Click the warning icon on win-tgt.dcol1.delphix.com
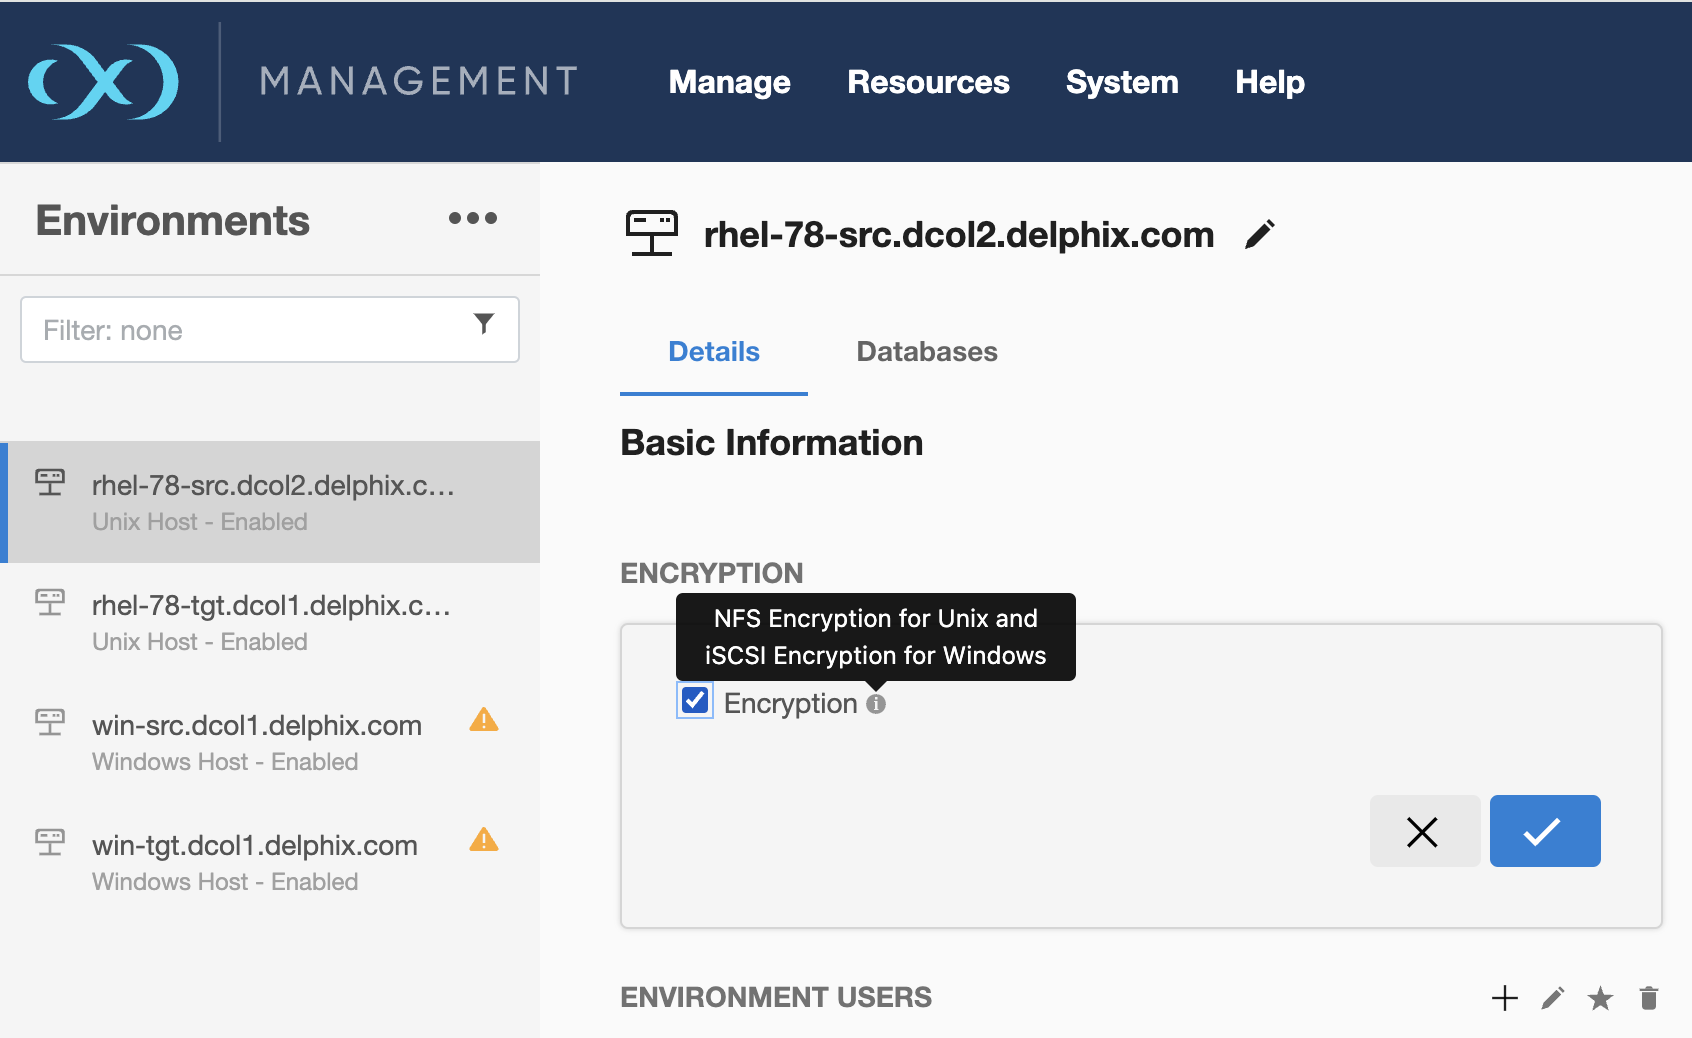Image resolution: width=1692 pixels, height=1038 pixels. (484, 840)
